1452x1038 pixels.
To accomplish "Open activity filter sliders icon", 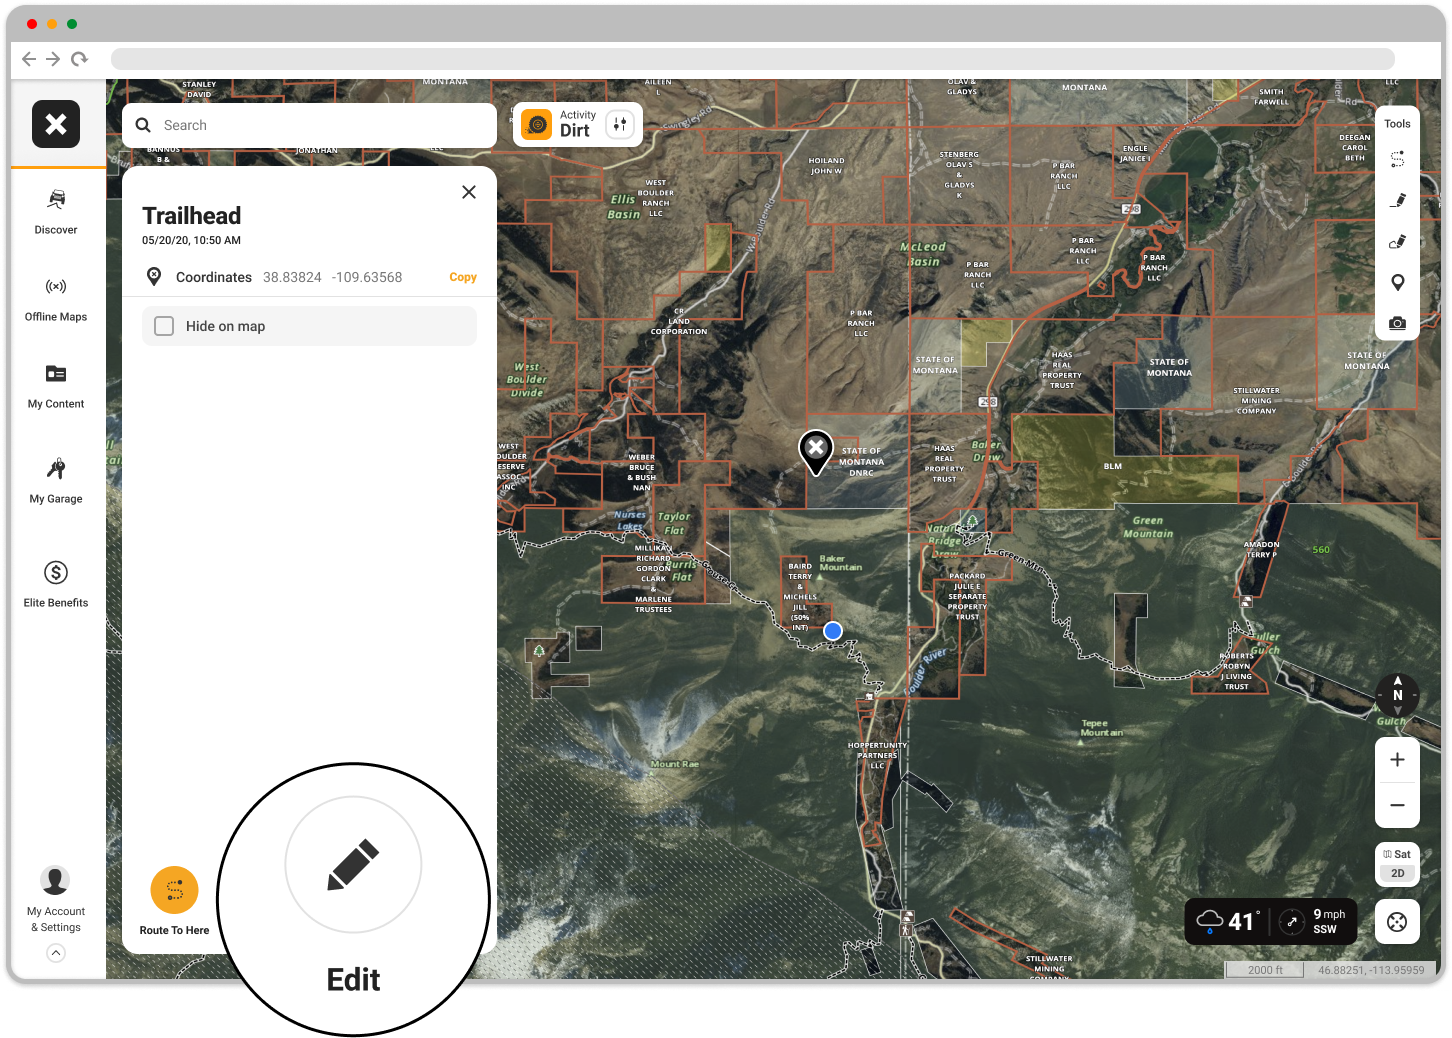I will [x=620, y=124].
